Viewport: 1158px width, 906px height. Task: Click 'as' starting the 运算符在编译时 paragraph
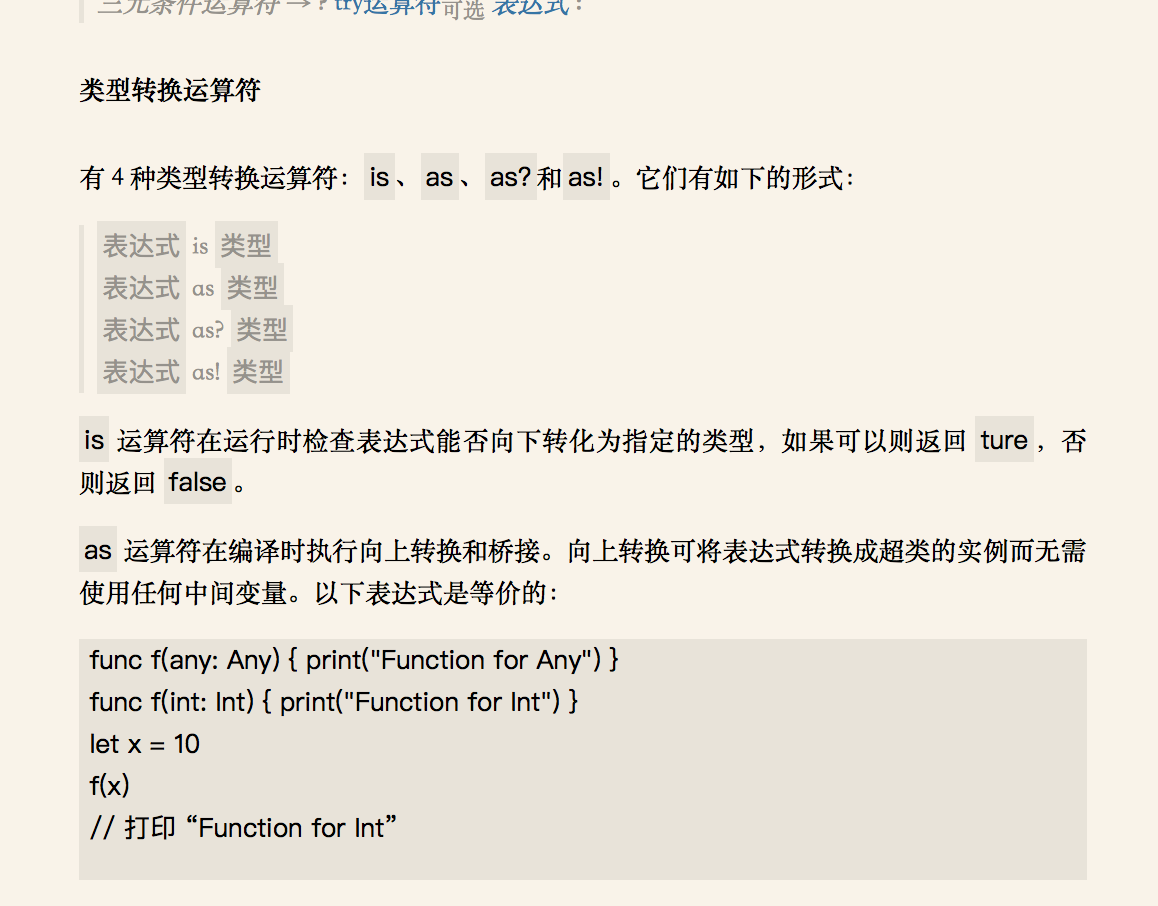98,550
